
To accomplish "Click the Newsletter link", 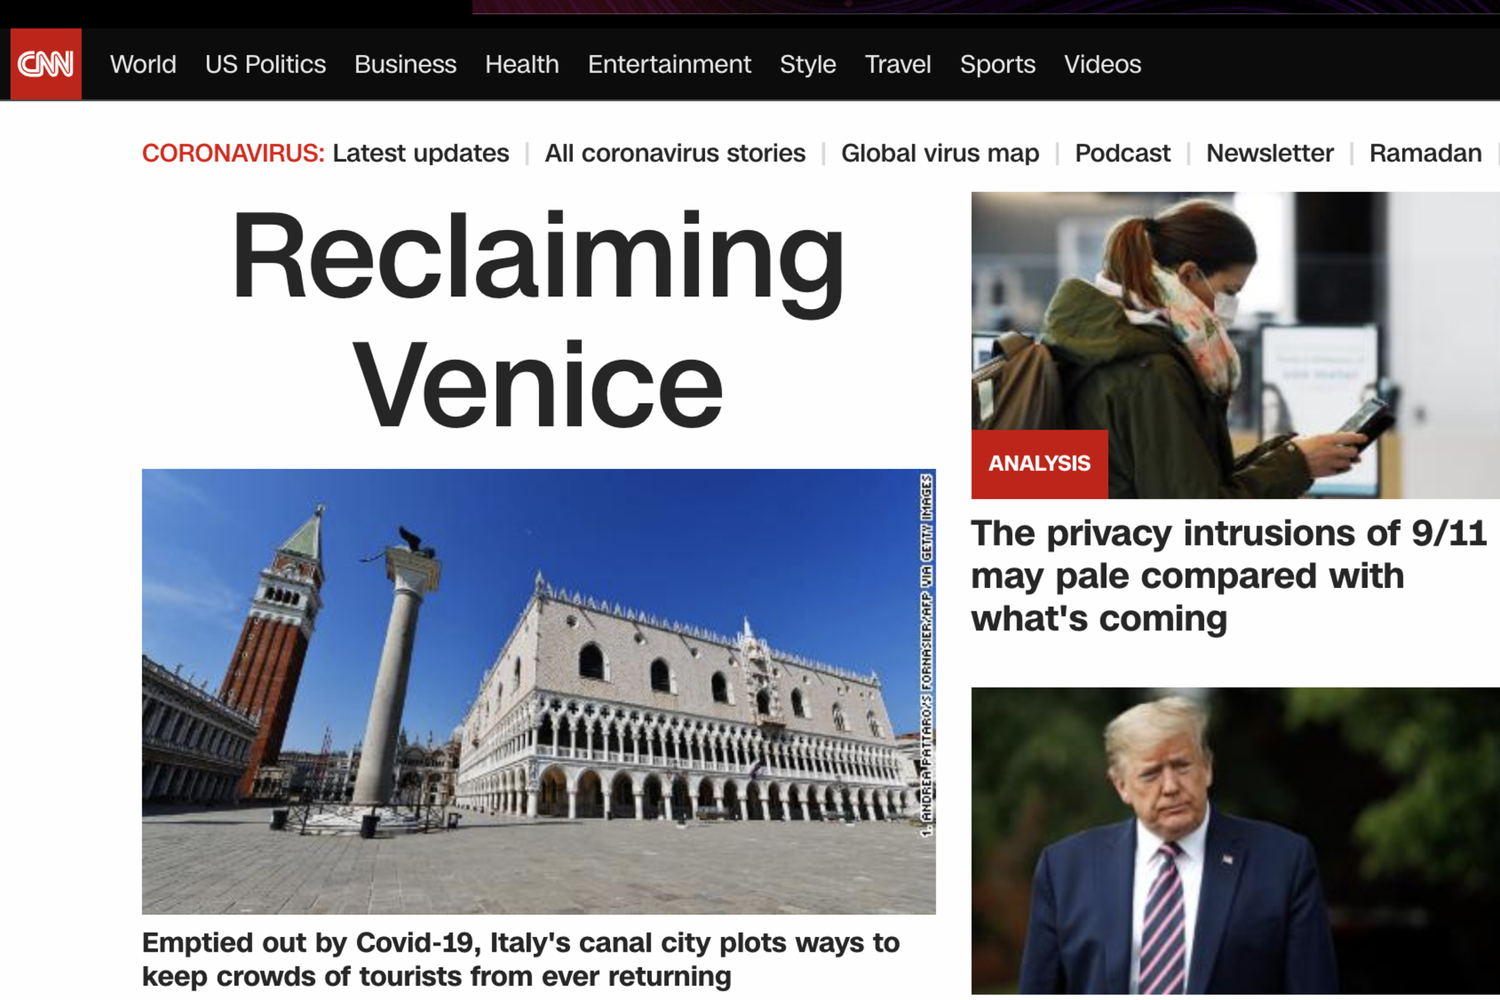I will point(1270,153).
